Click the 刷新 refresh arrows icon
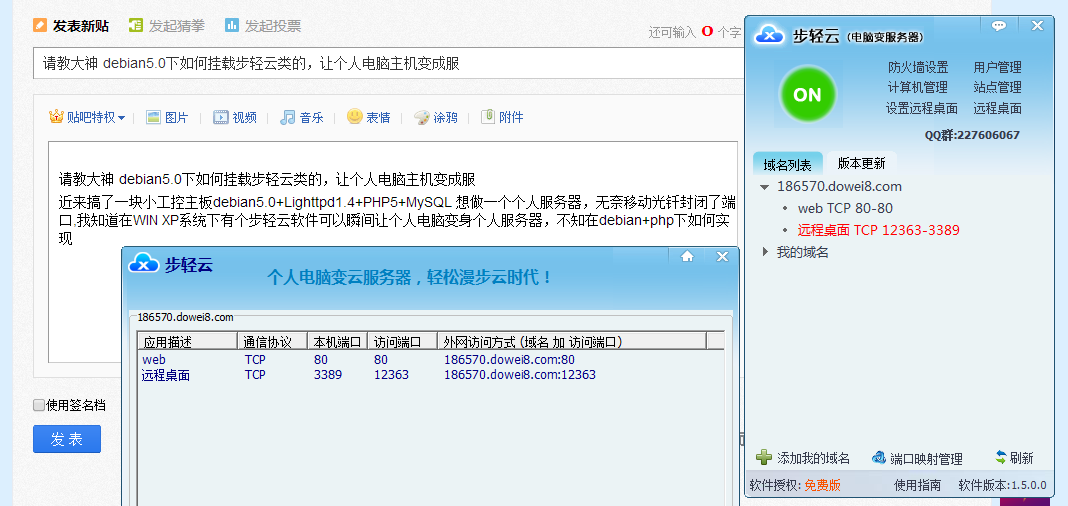 click(x=1001, y=458)
